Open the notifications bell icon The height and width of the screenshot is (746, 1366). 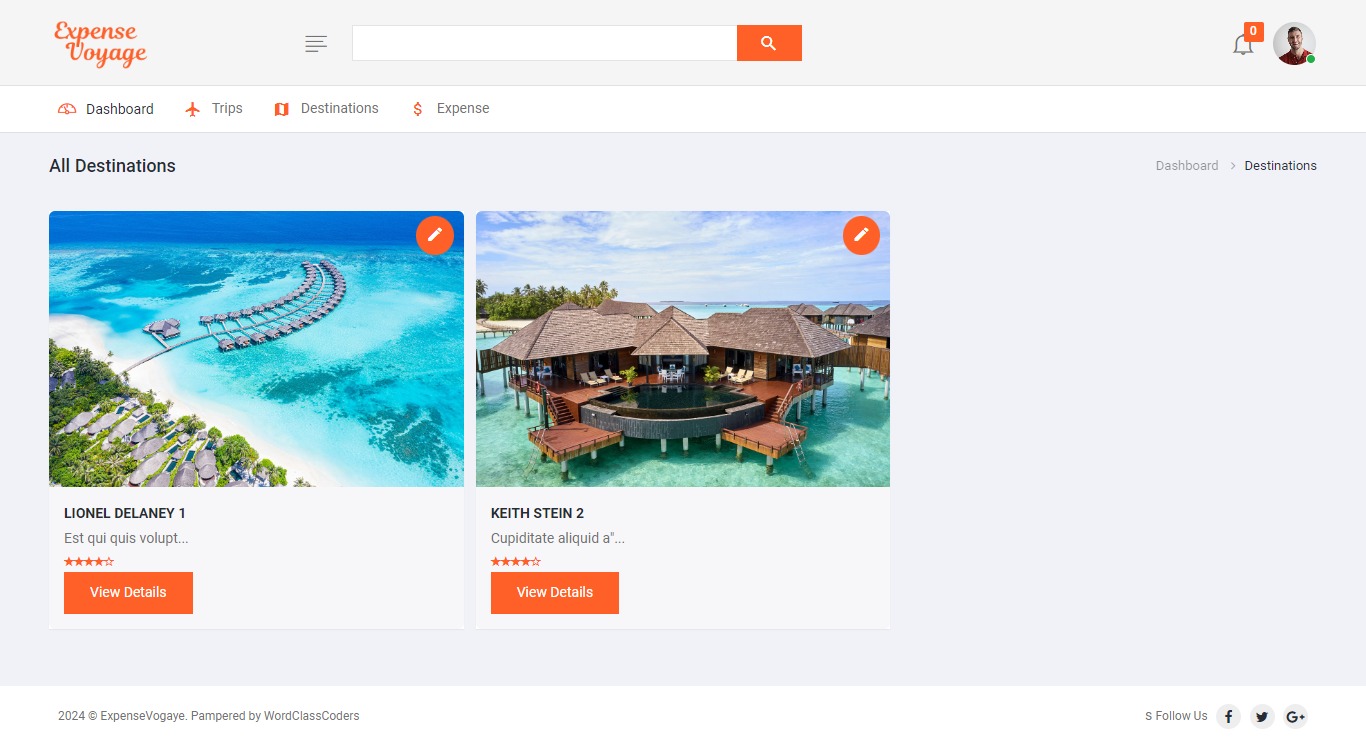point(1243,45)
